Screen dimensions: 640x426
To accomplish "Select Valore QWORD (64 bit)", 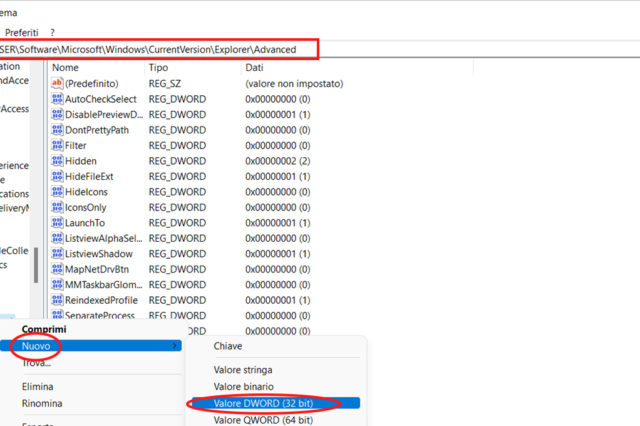I will [260, 420].
